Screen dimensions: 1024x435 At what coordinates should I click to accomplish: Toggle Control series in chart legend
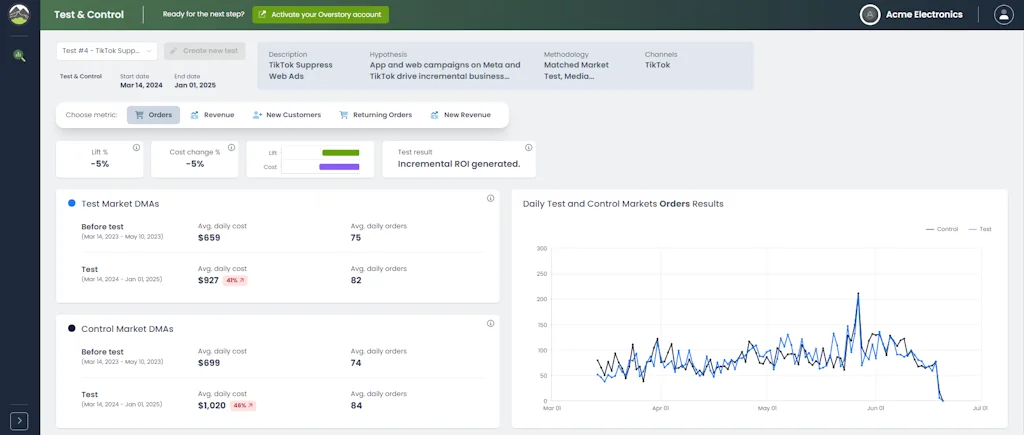[941, 229]
